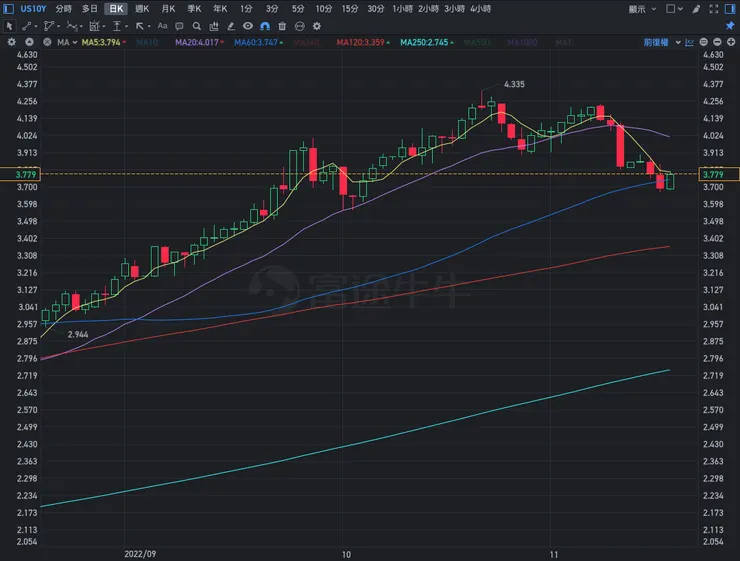Viewport: 740px width, 561px height.
Task: Switch to 4小時 chart interval
Action: coord(480,9)
